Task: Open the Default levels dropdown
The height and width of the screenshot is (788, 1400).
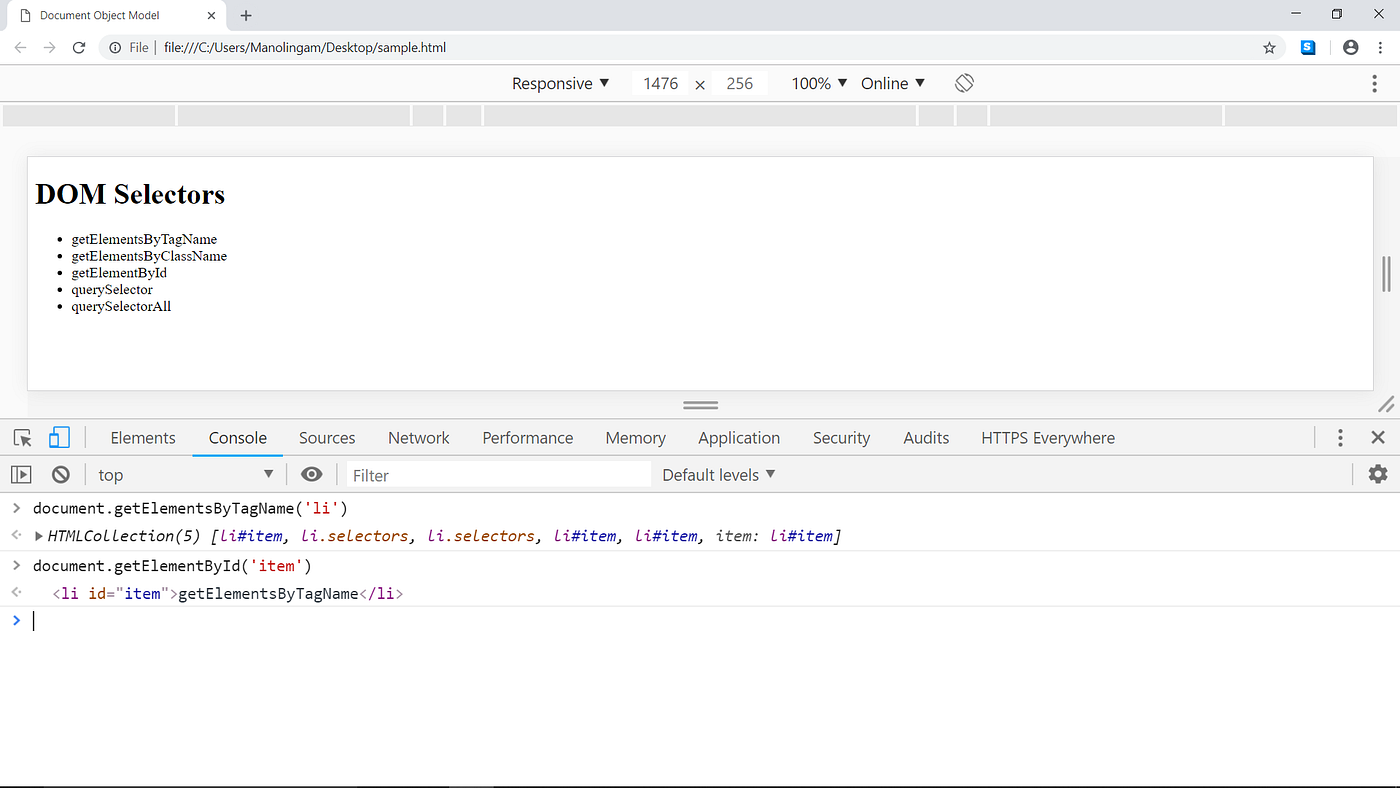Action: coord(718,474)
